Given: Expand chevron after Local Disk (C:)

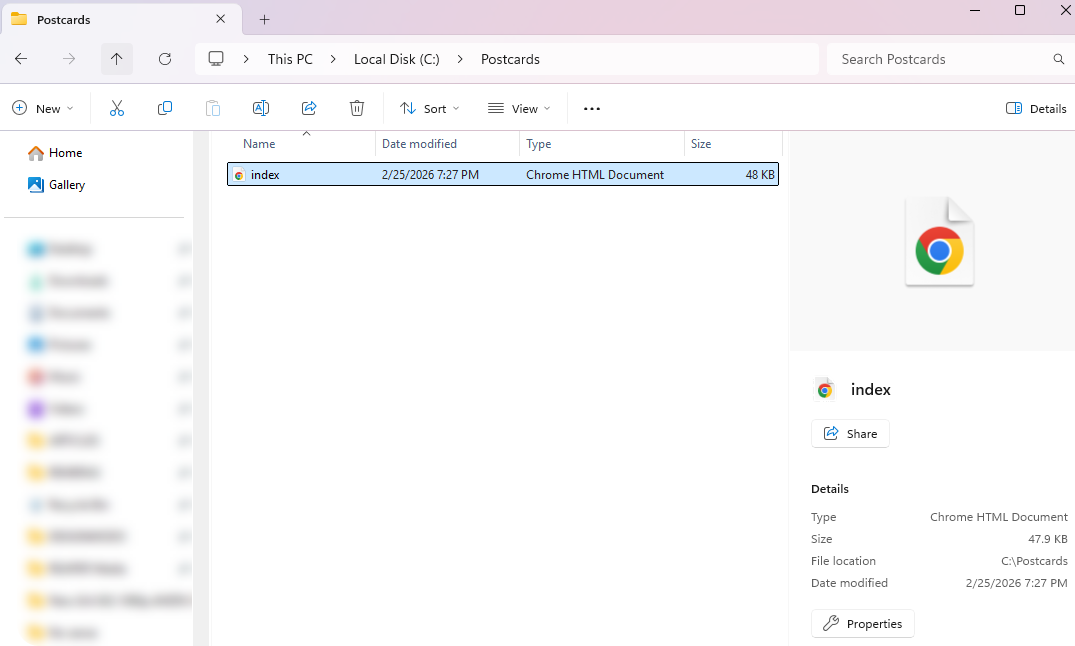Looking at the screenshot, I should tap(460, 59).
